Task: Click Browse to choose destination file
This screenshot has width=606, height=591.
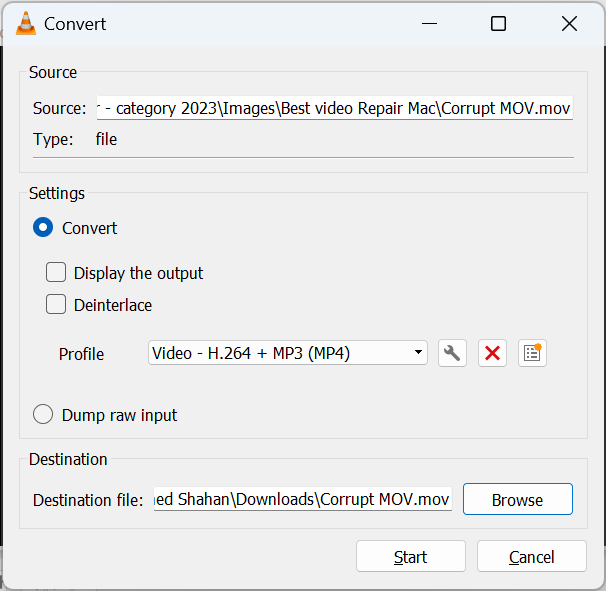Action: 517,499
